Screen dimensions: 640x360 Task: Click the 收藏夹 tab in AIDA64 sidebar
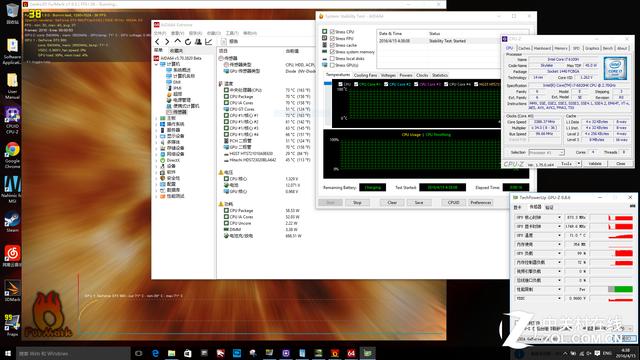pos(176,51)
